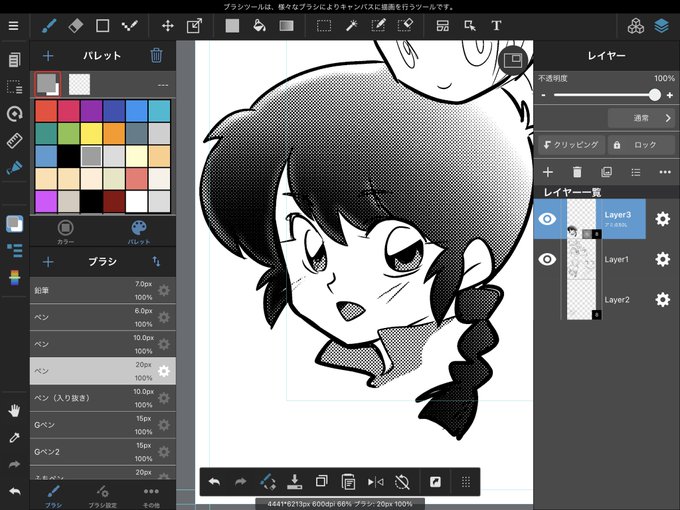Switch to the ブラシ bottom tab
Screen dimensions: 680x510
pyautogui.click(x=54, y=496)
